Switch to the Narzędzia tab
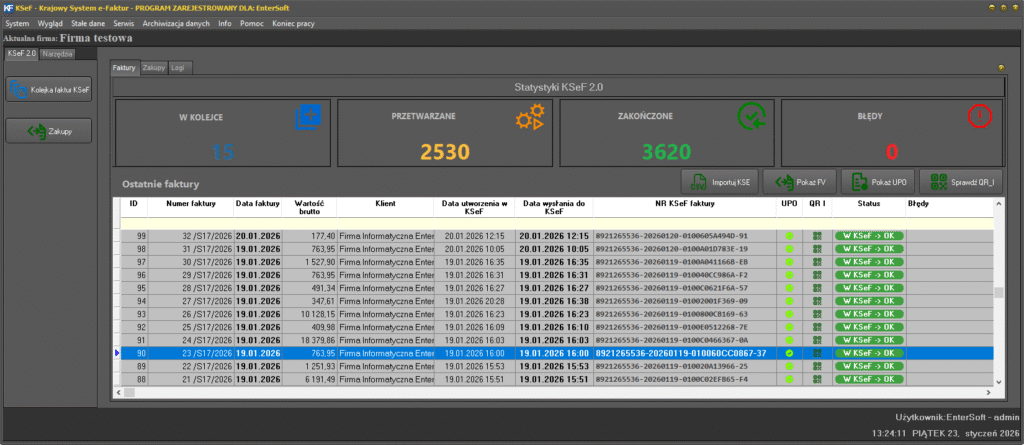 [x=57, y=53]
